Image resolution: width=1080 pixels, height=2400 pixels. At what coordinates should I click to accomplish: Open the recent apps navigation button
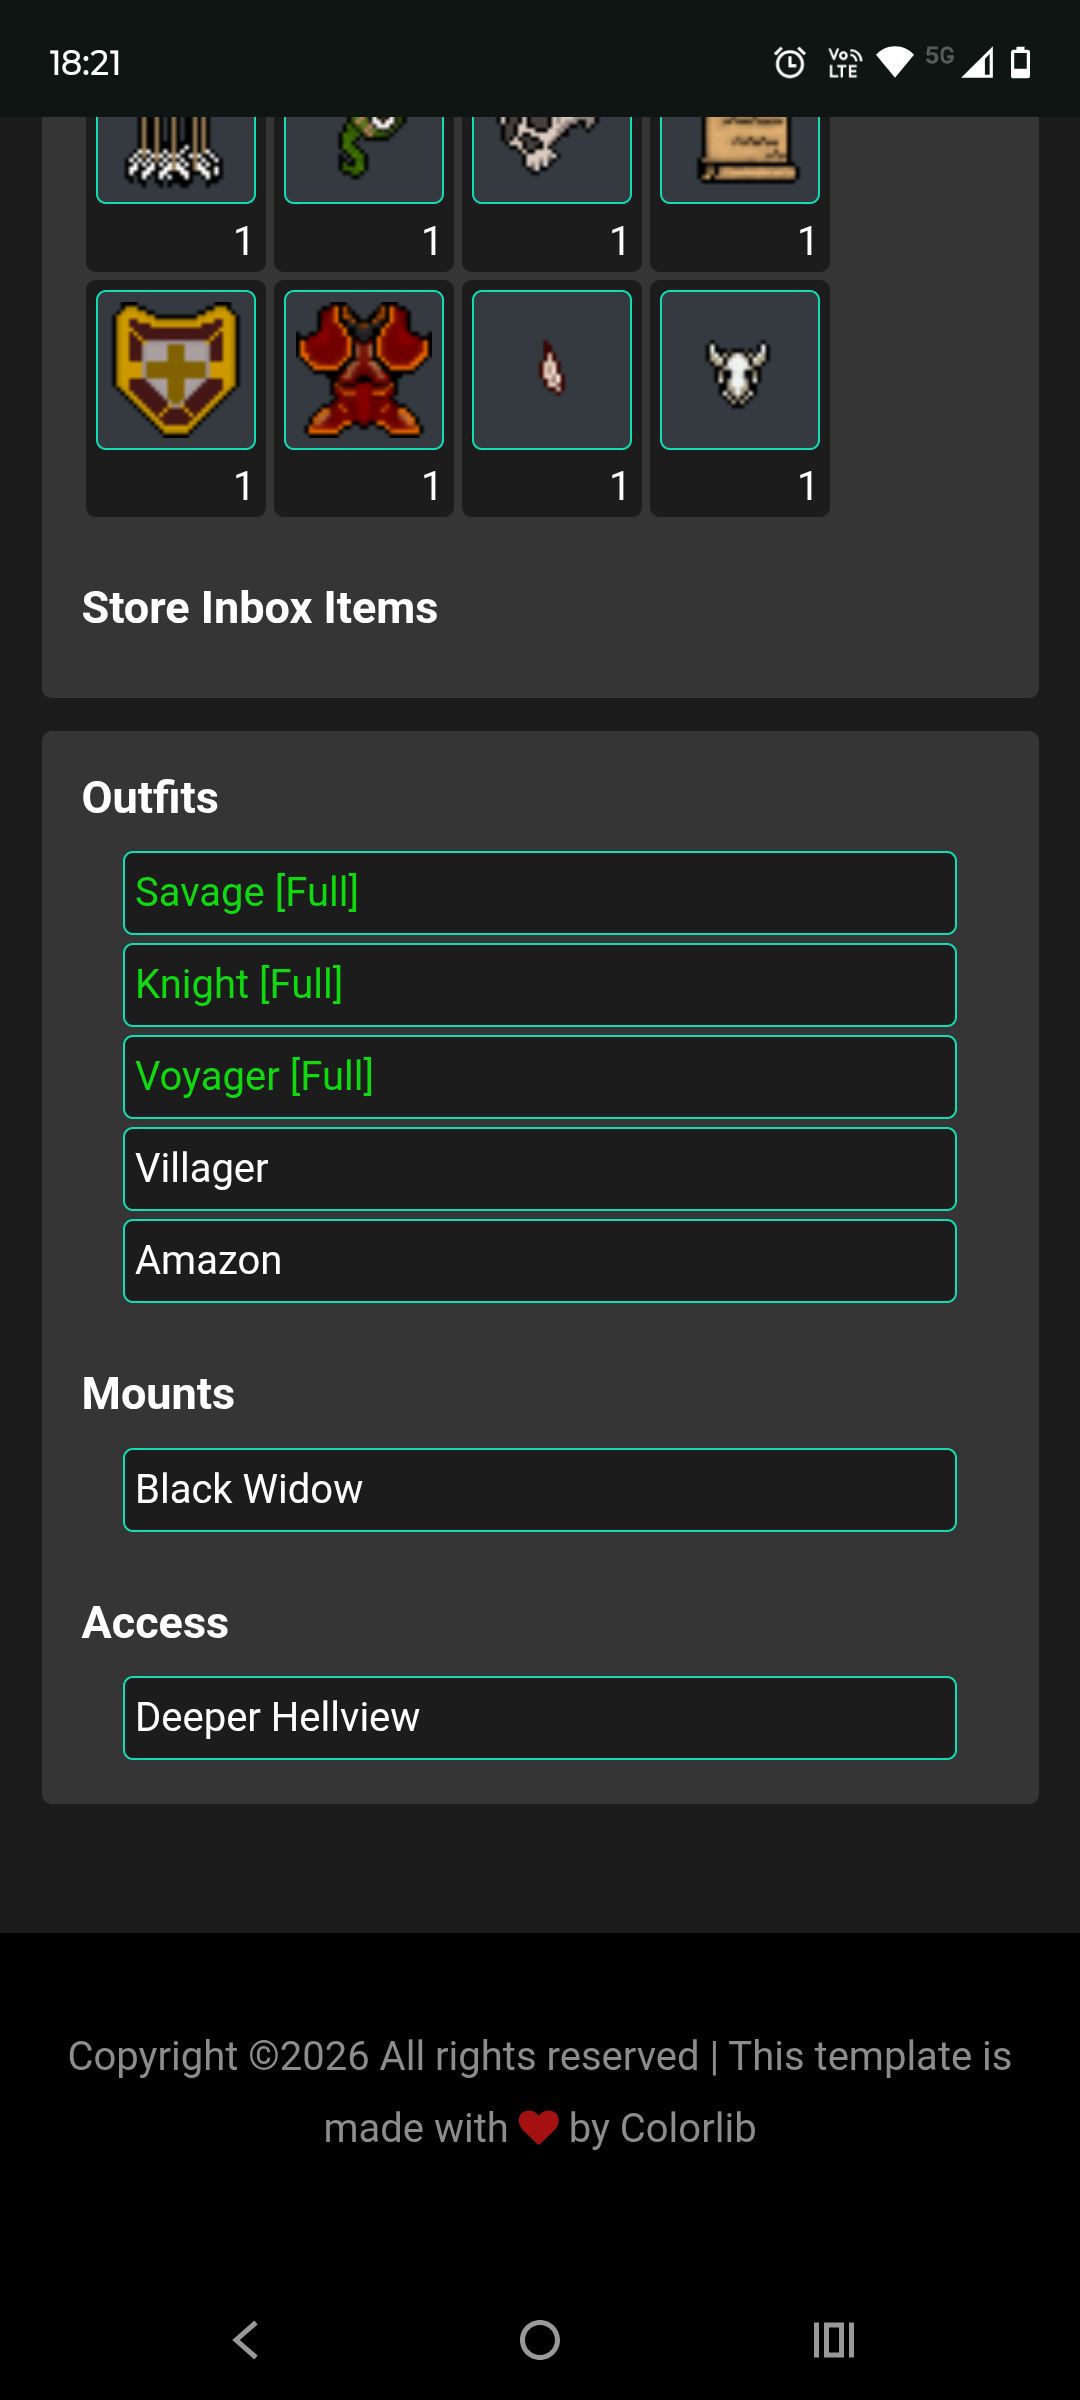(833, 2340)
